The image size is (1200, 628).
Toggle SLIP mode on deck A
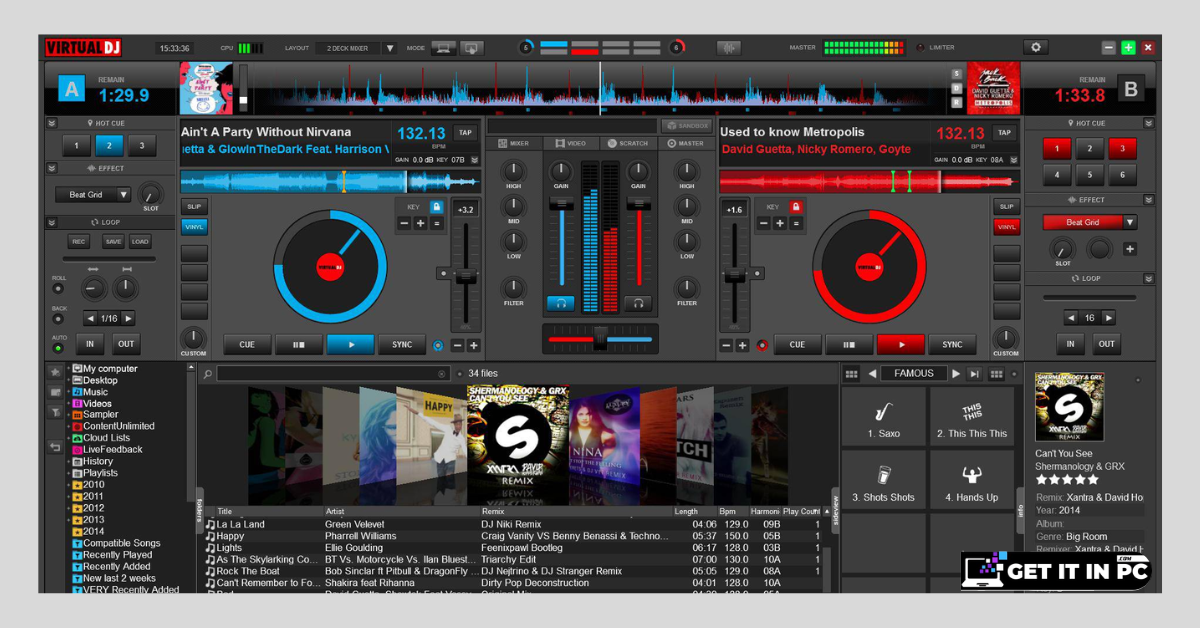pyautogui.click(x=194, y=206)
